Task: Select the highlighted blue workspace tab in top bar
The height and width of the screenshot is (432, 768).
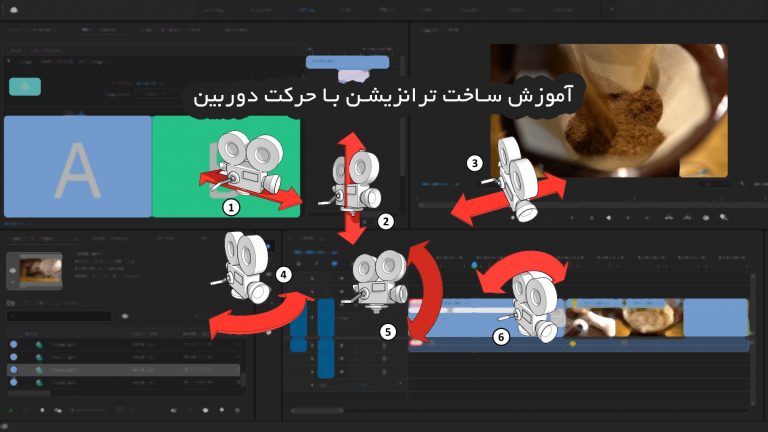Action: point(307,9)
